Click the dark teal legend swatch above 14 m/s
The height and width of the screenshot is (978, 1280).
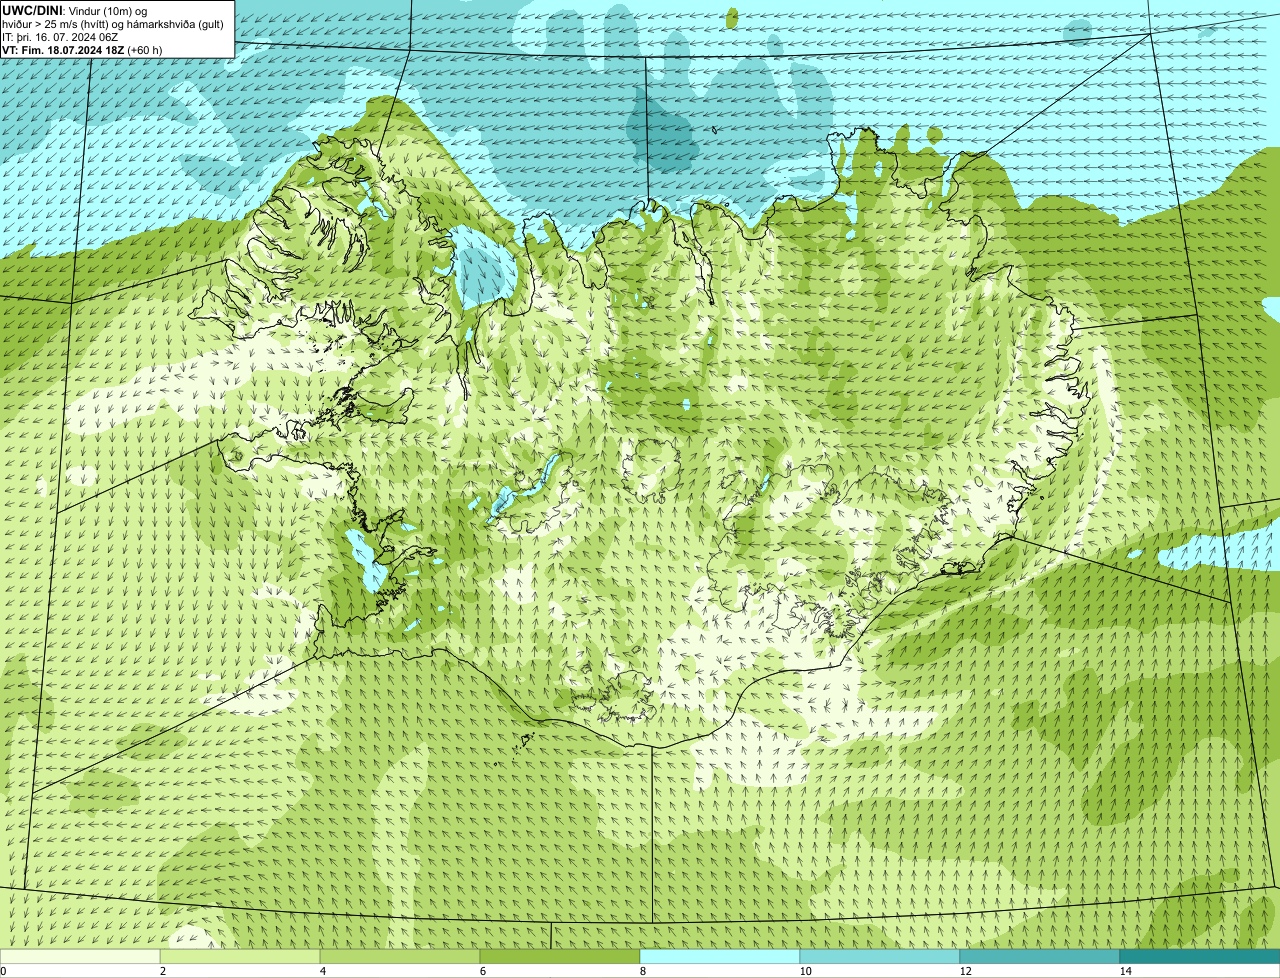pos(1200,956)
